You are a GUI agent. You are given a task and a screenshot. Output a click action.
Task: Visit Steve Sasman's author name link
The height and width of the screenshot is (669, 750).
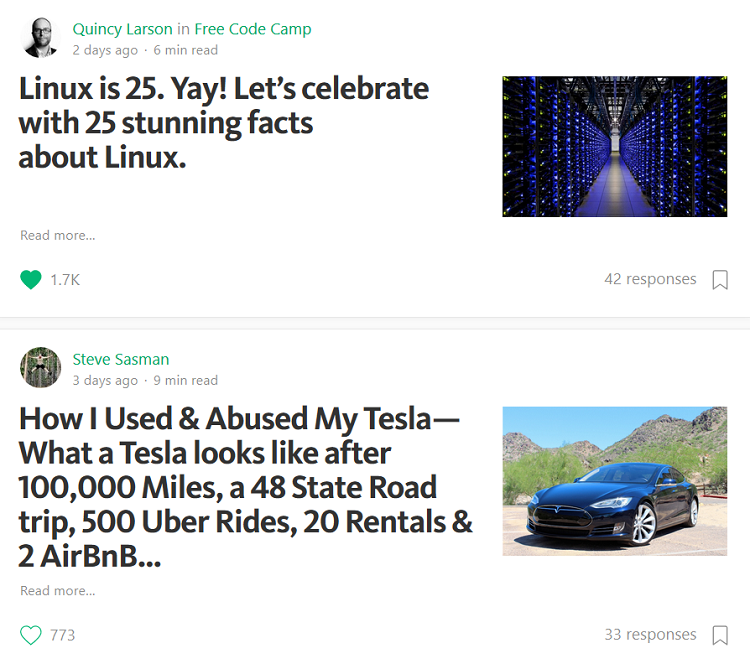tap(121, 359)
